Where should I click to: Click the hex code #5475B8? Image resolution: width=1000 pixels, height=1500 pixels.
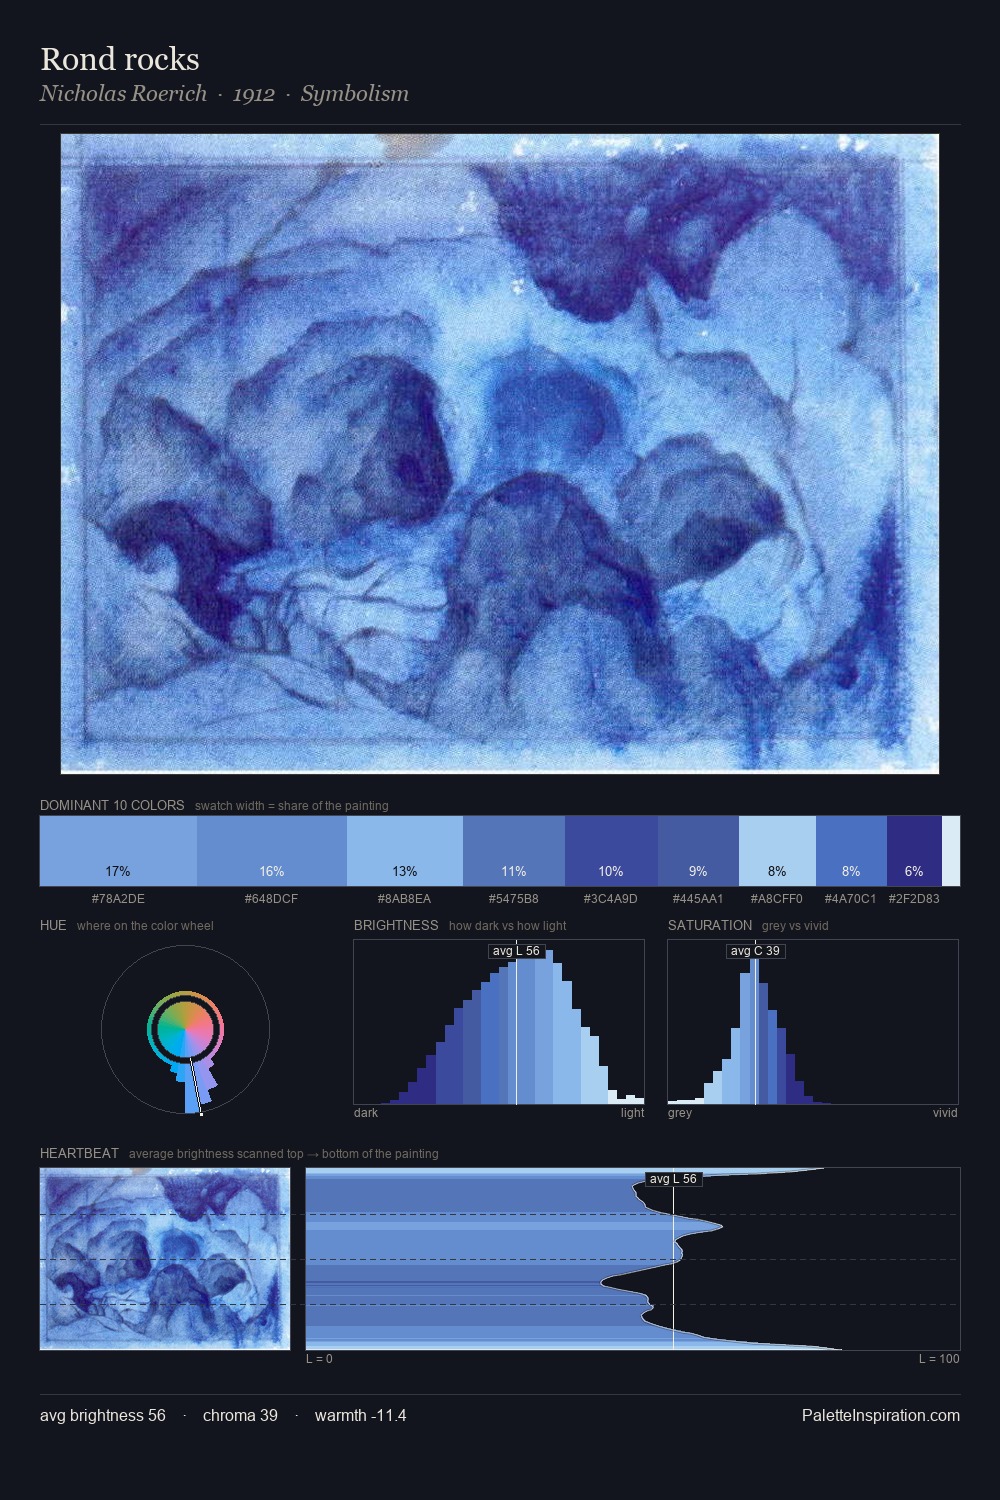pos(514,899)
